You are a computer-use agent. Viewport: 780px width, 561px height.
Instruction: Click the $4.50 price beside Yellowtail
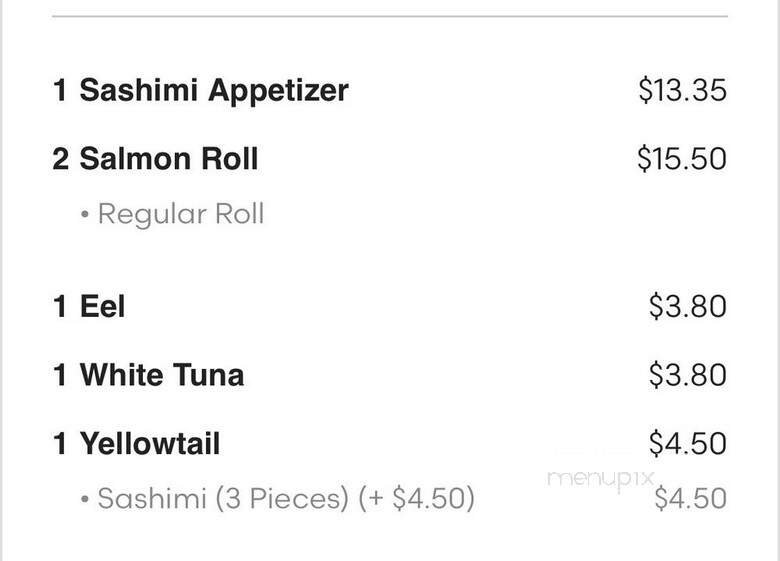point(687,443)
